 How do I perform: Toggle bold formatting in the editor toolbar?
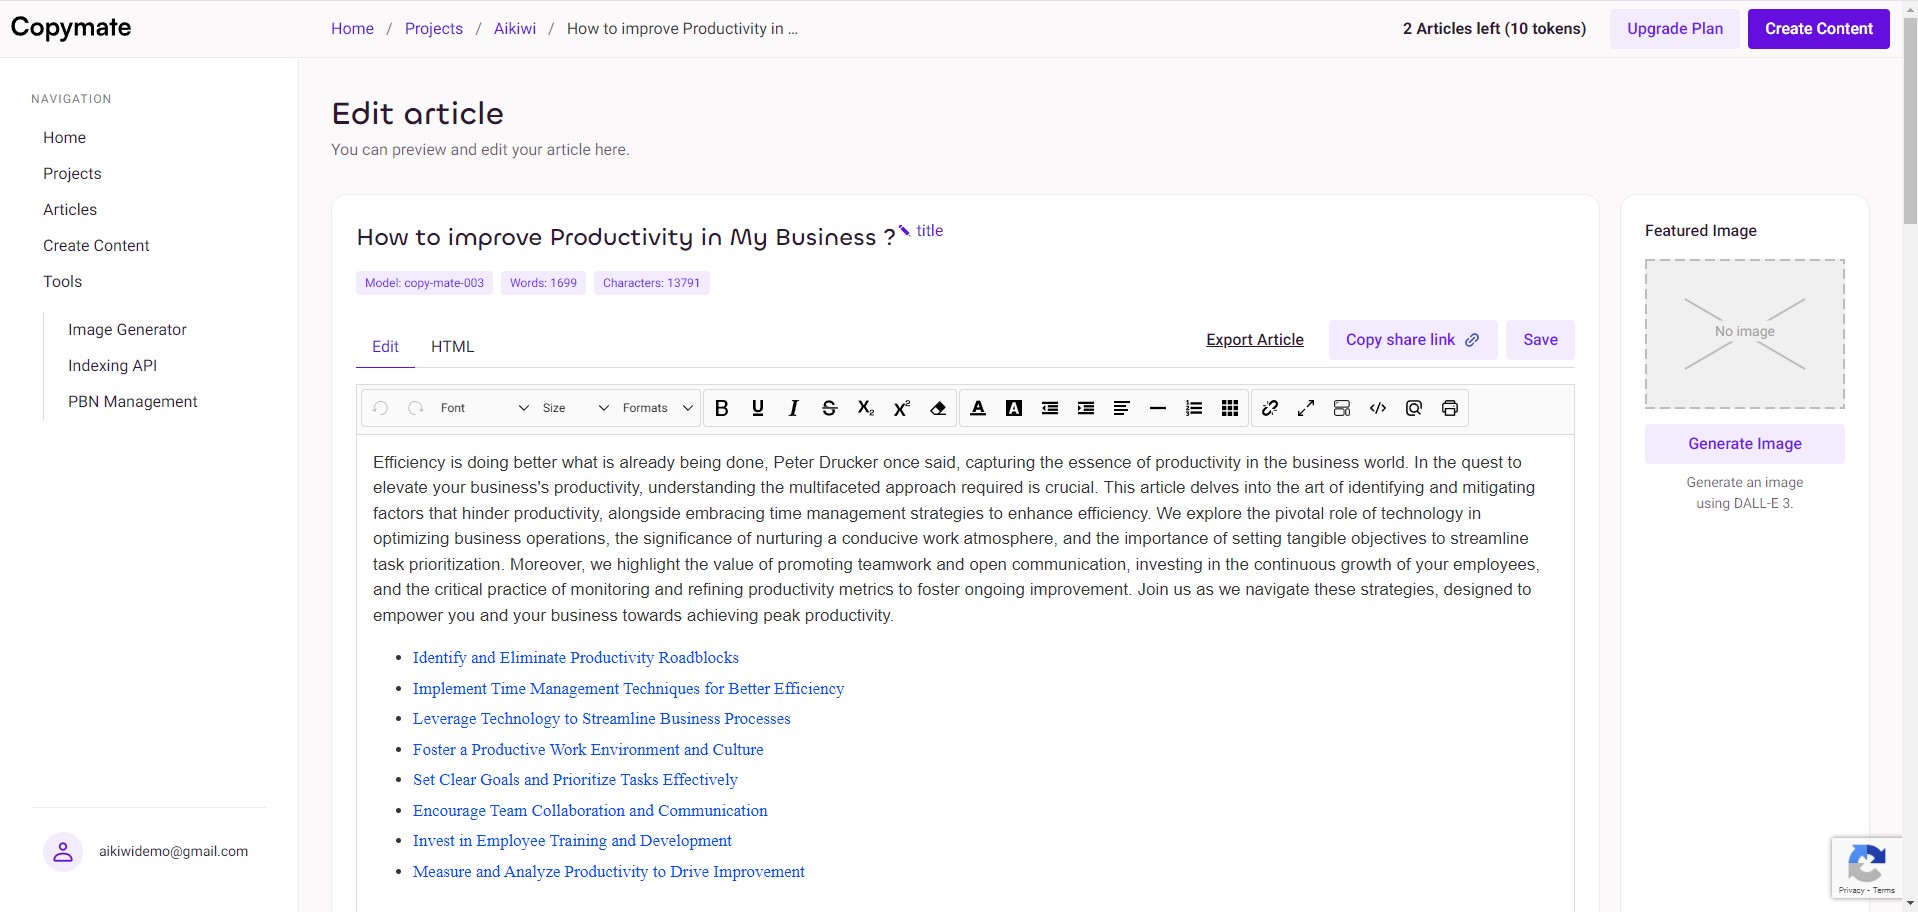(721, 408)
